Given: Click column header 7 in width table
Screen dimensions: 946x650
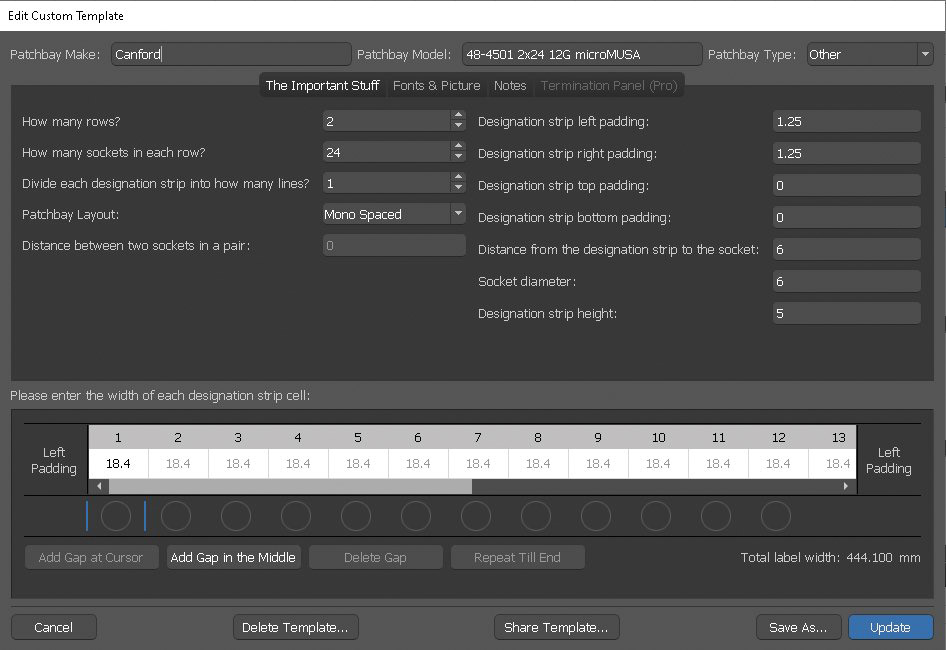Looking at the screenshot, I should point(478,437).
